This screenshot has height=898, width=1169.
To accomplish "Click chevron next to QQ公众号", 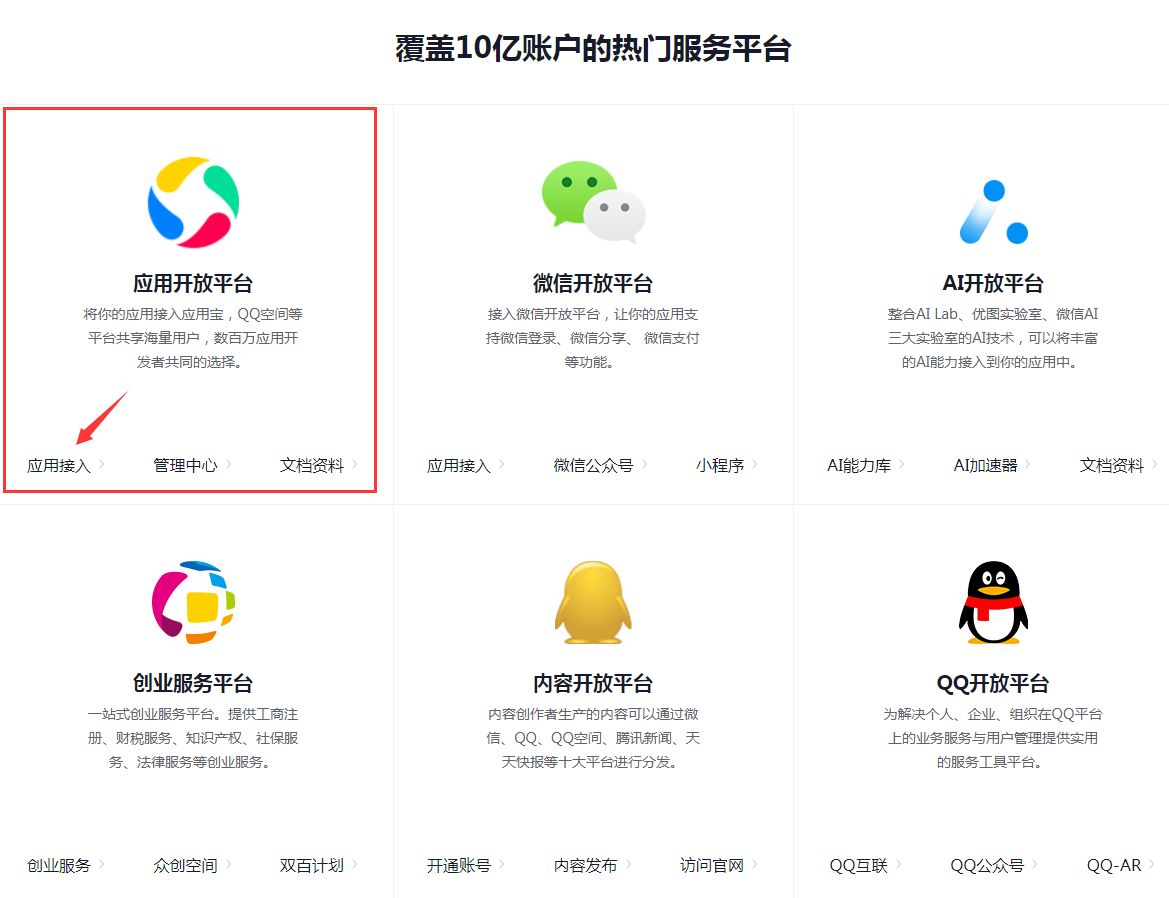I will 1036,864.
